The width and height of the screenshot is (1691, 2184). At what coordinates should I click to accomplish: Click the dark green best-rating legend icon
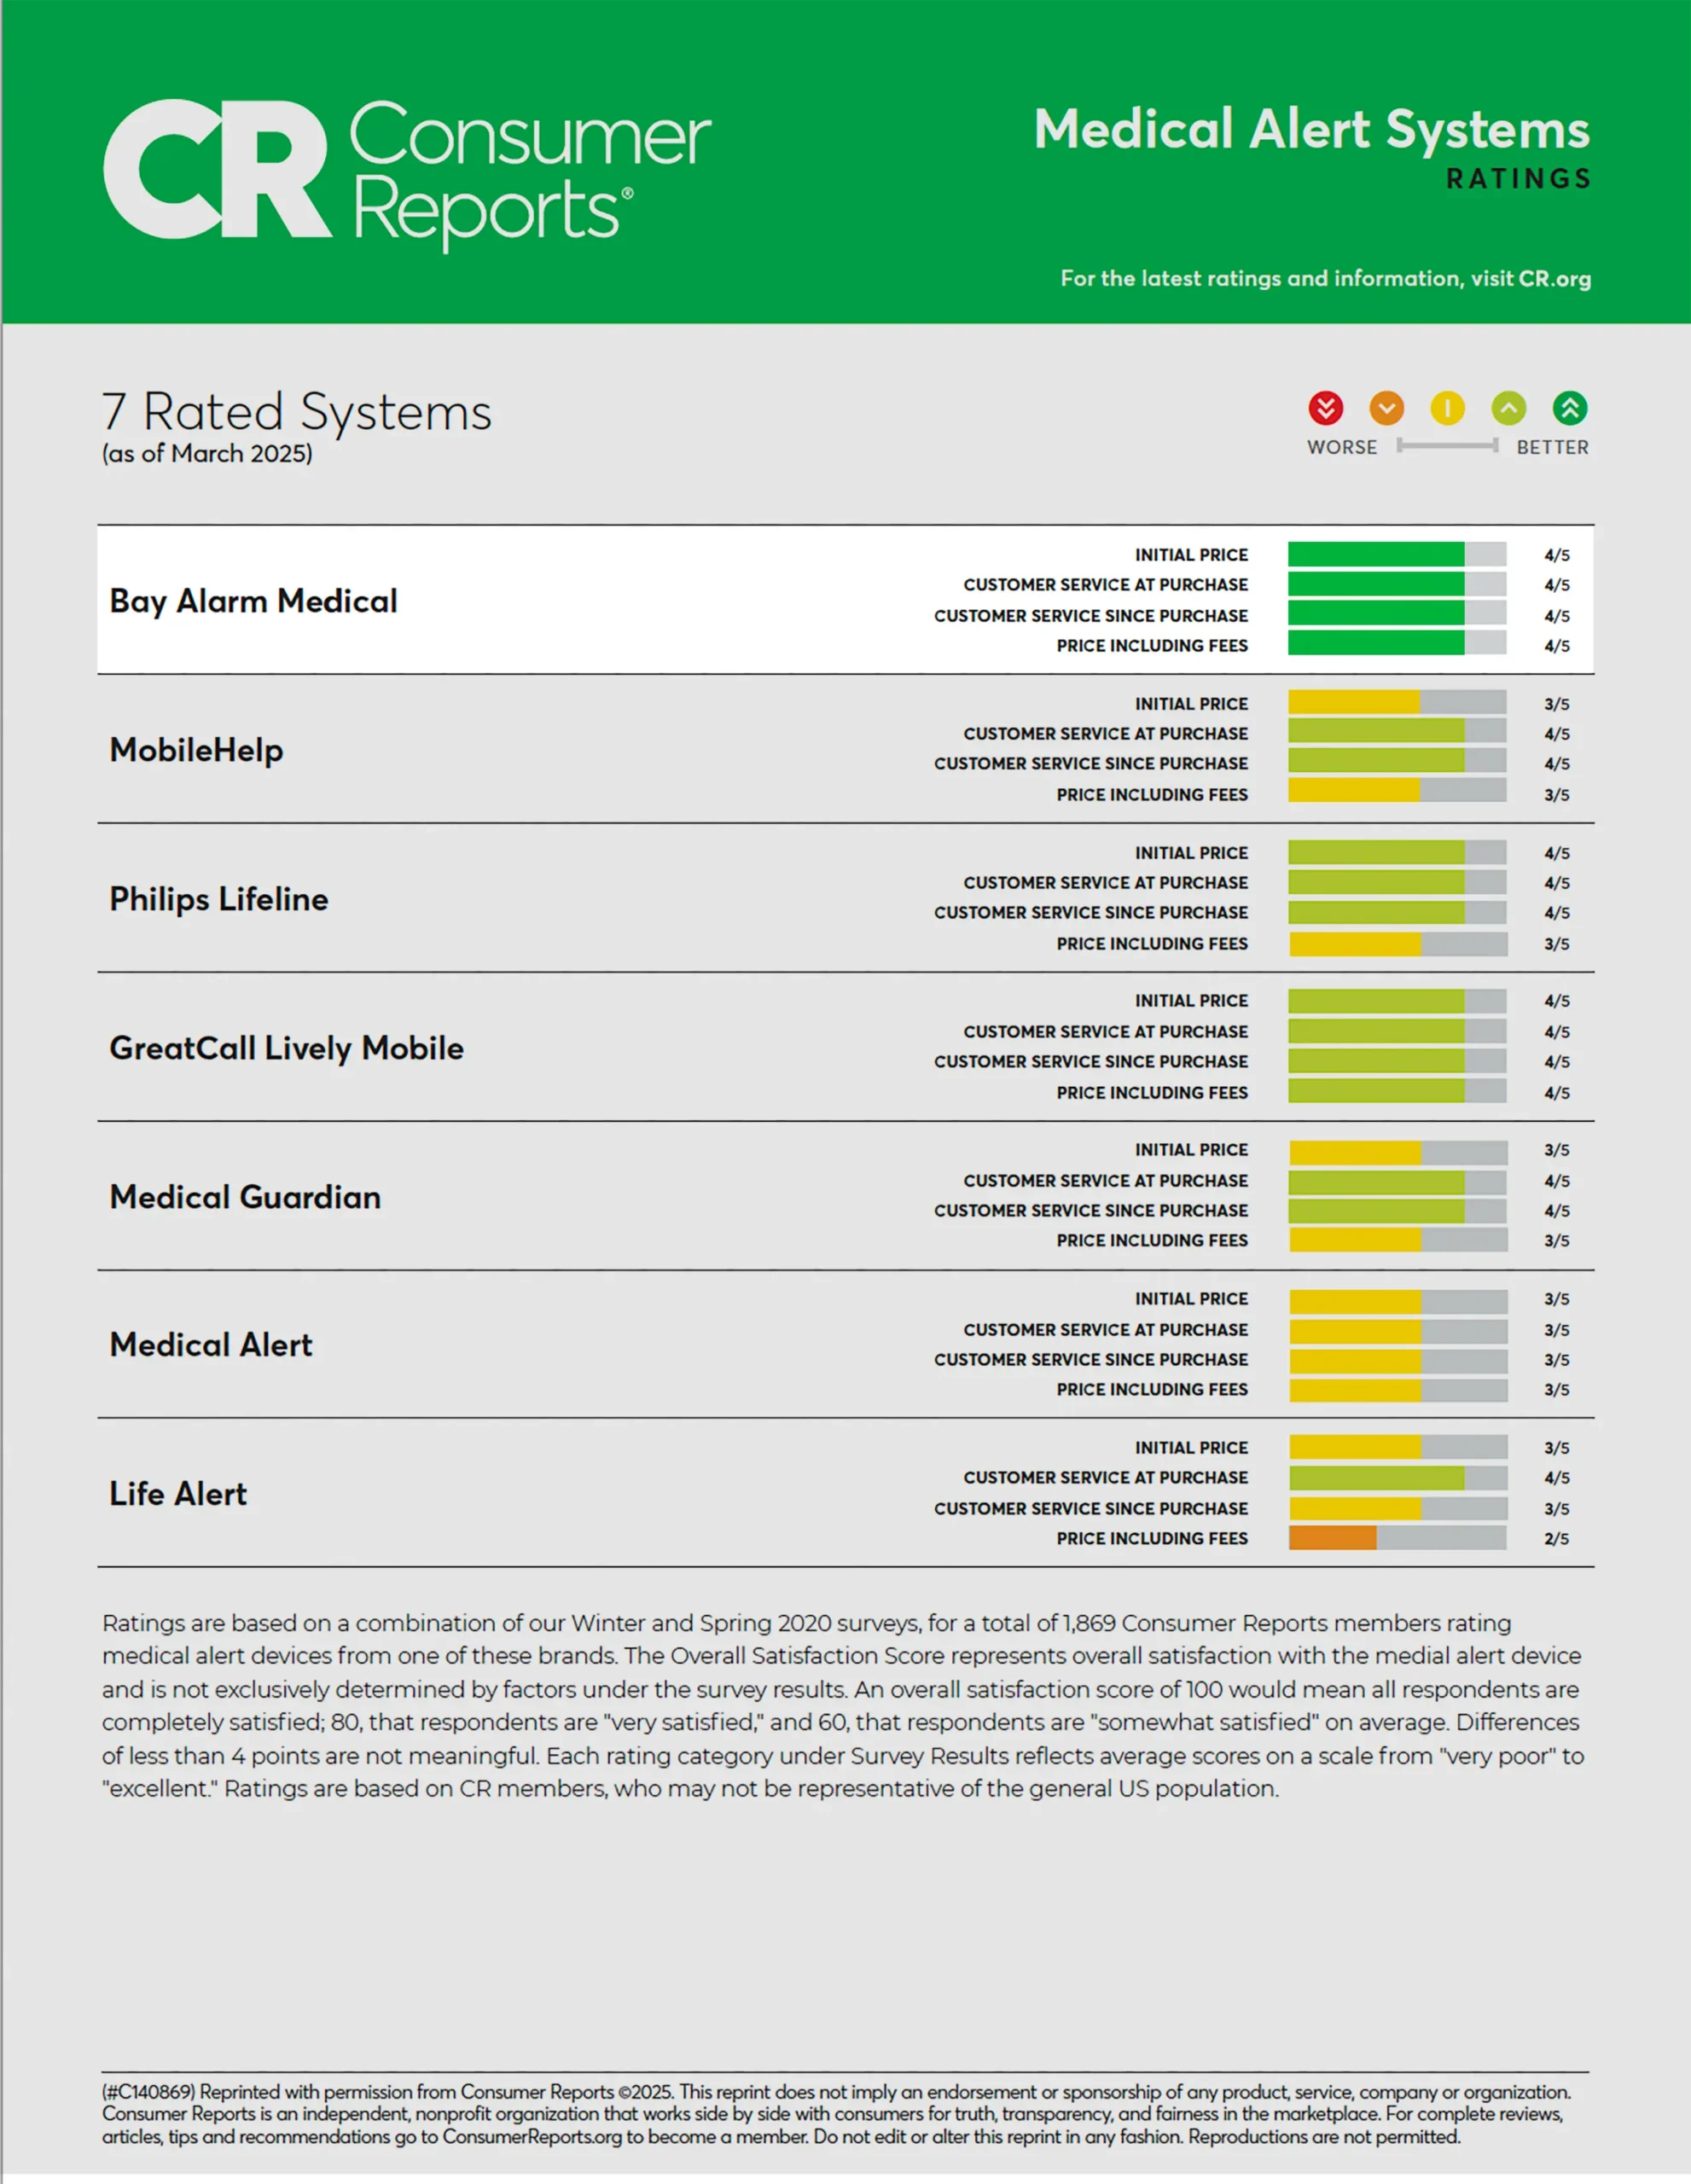click(1570, 408)
